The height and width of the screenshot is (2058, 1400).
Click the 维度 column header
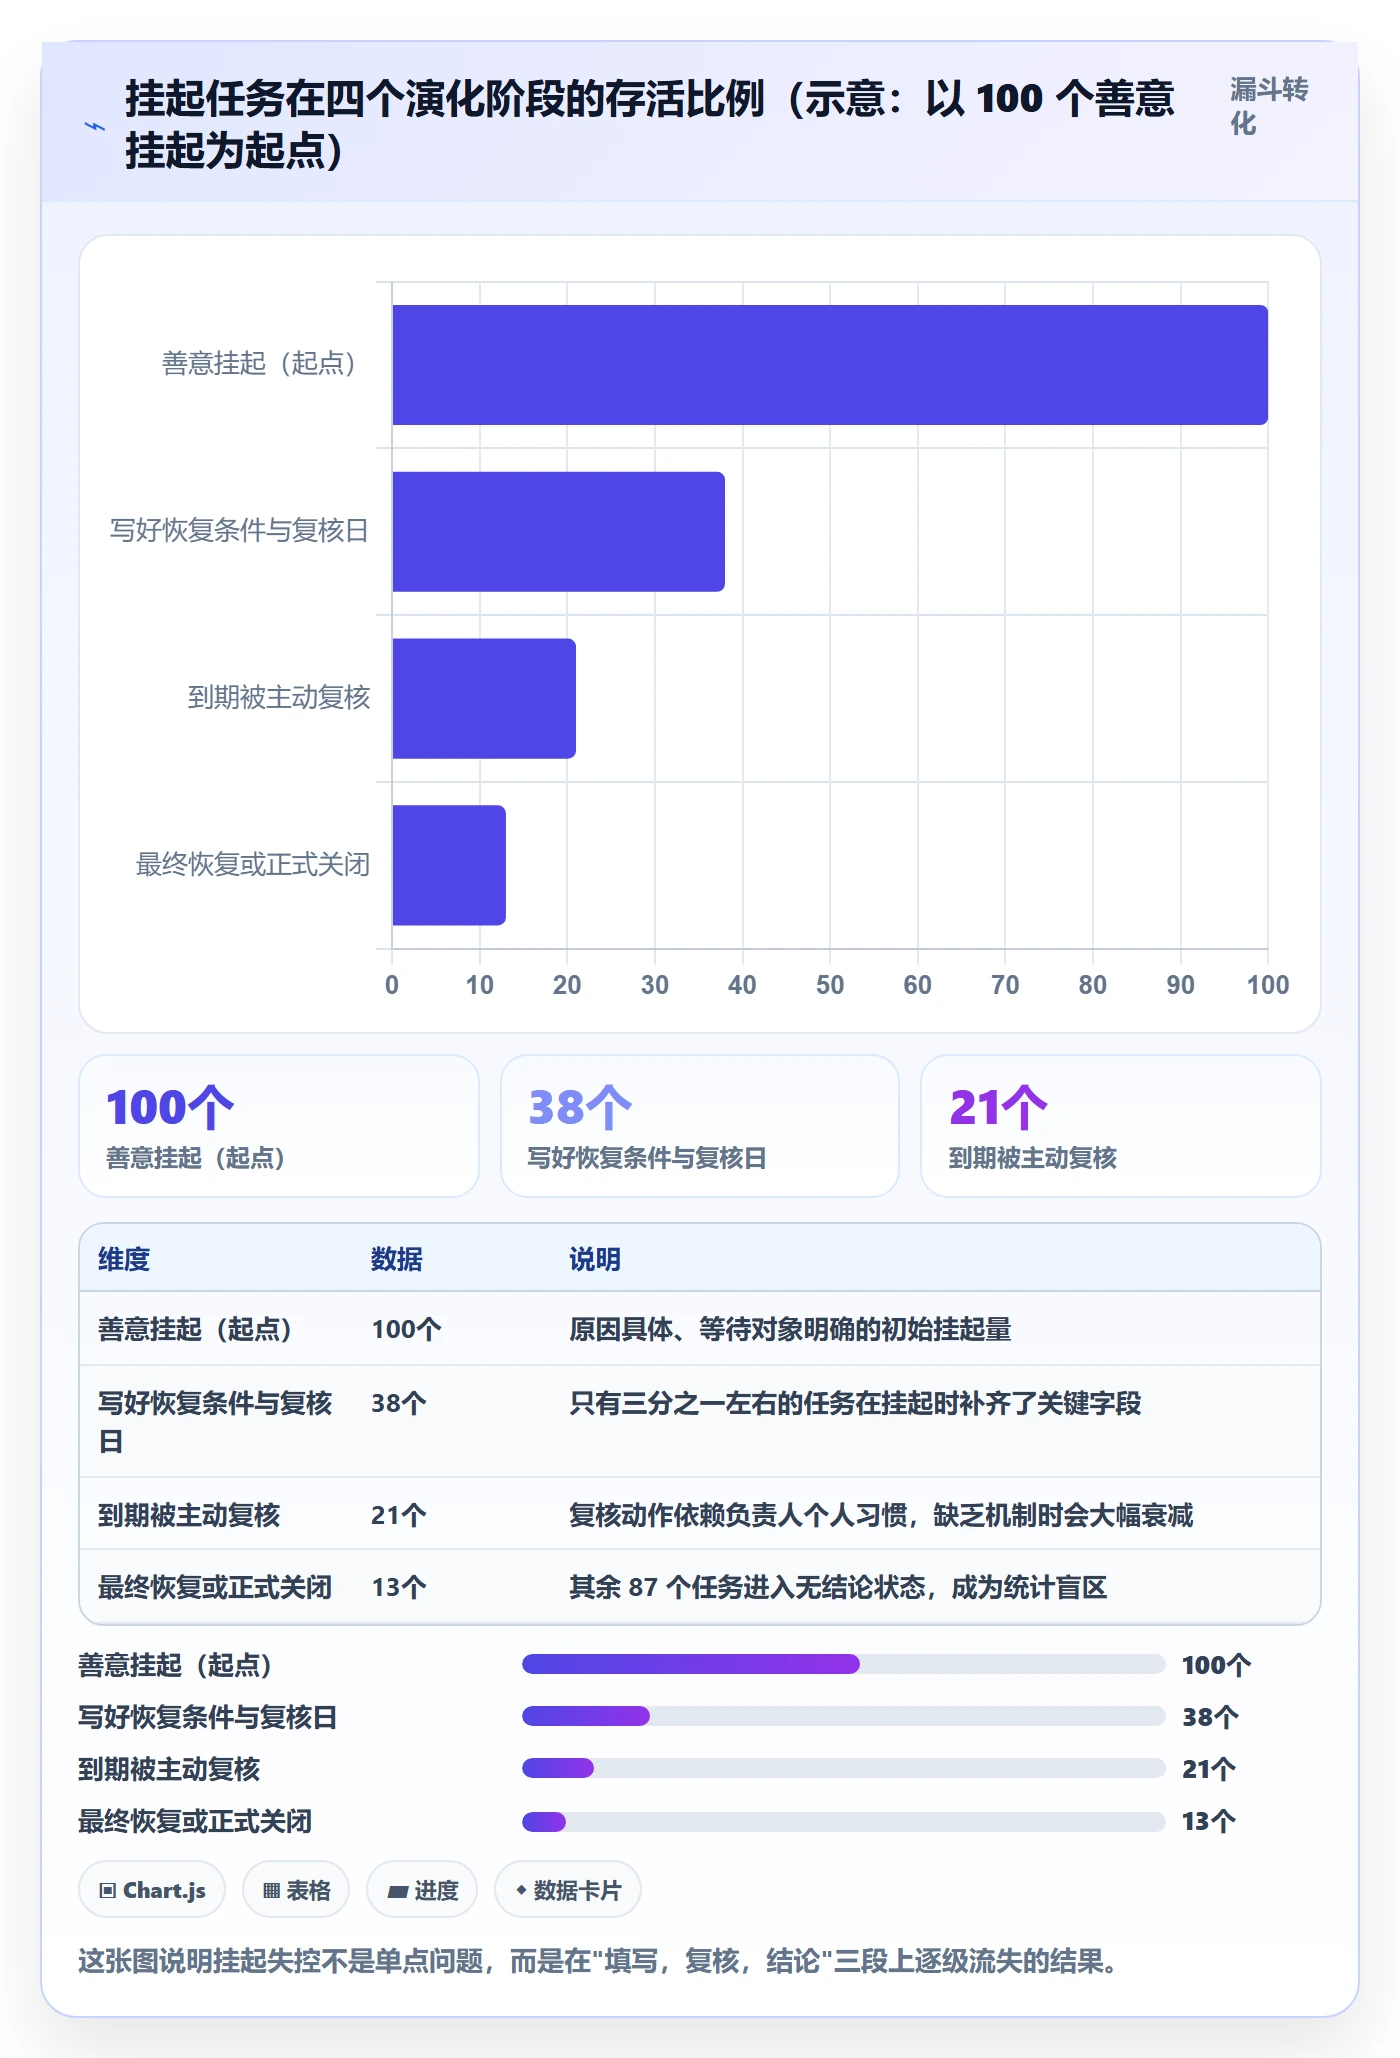click(124, 1259)
